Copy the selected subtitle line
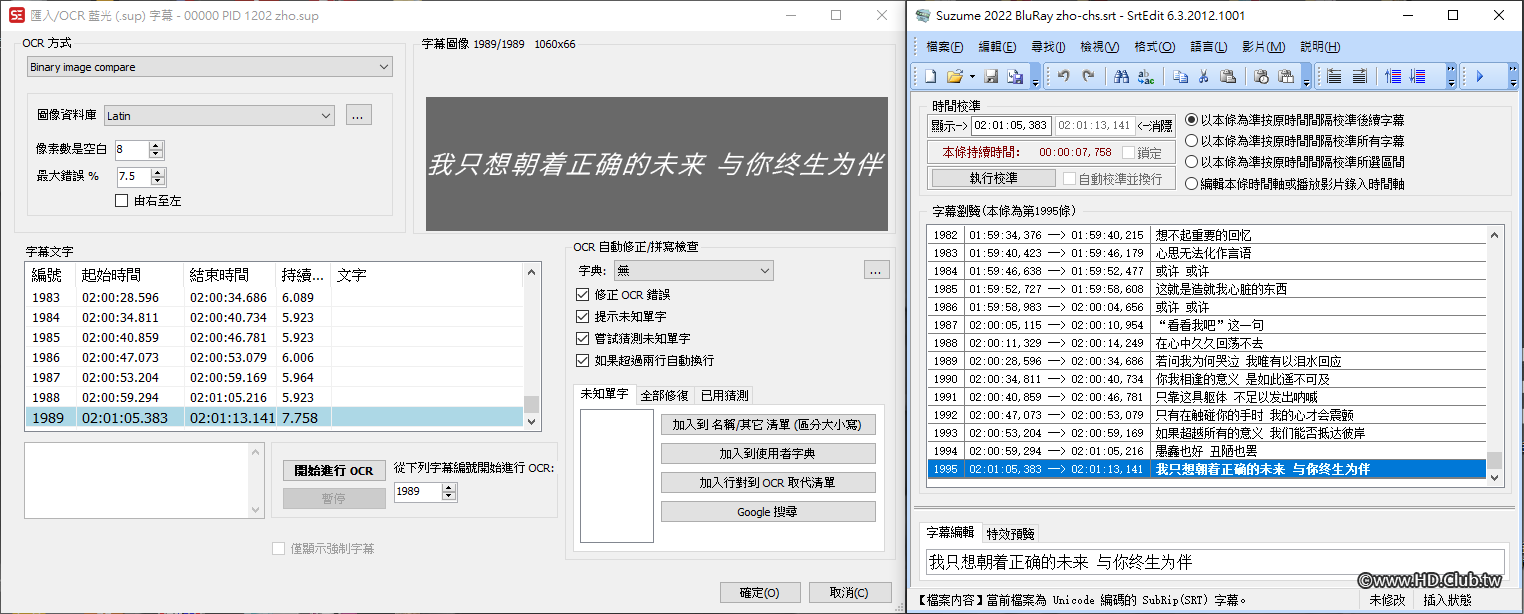Screen dimensions: 1524x614 [x=1183, y=76]
